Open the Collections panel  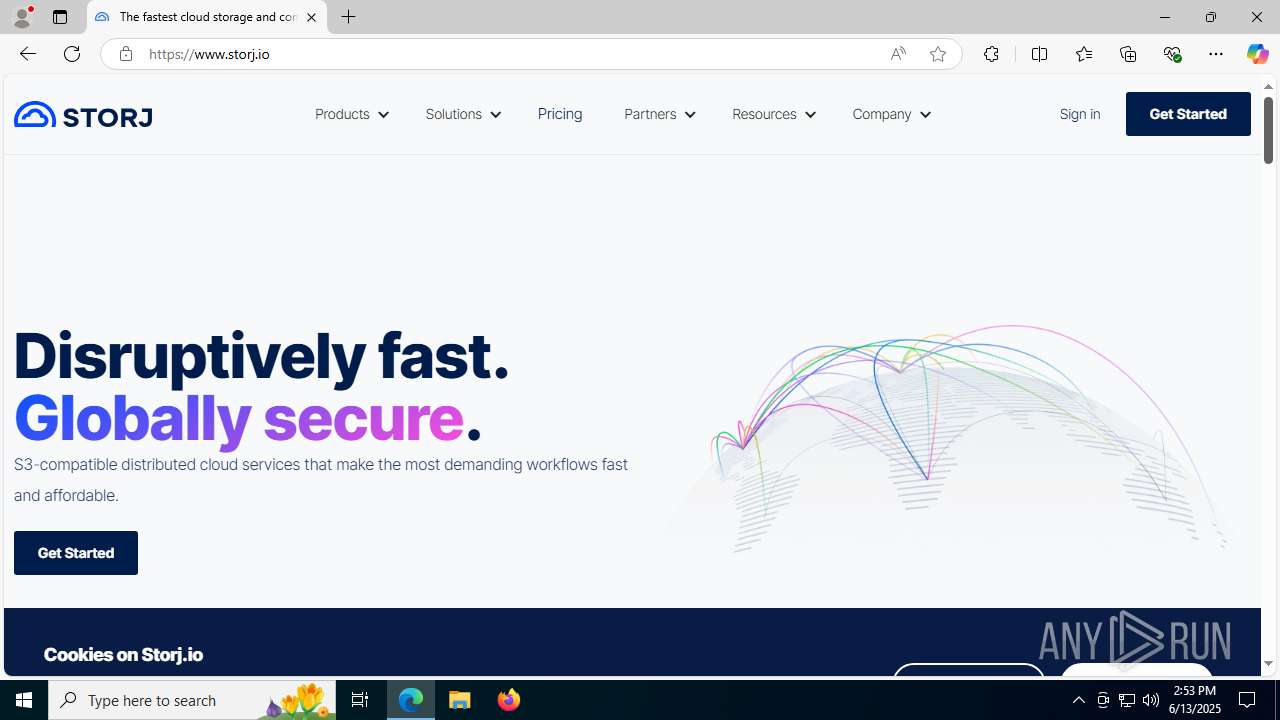pos(1128,54)
